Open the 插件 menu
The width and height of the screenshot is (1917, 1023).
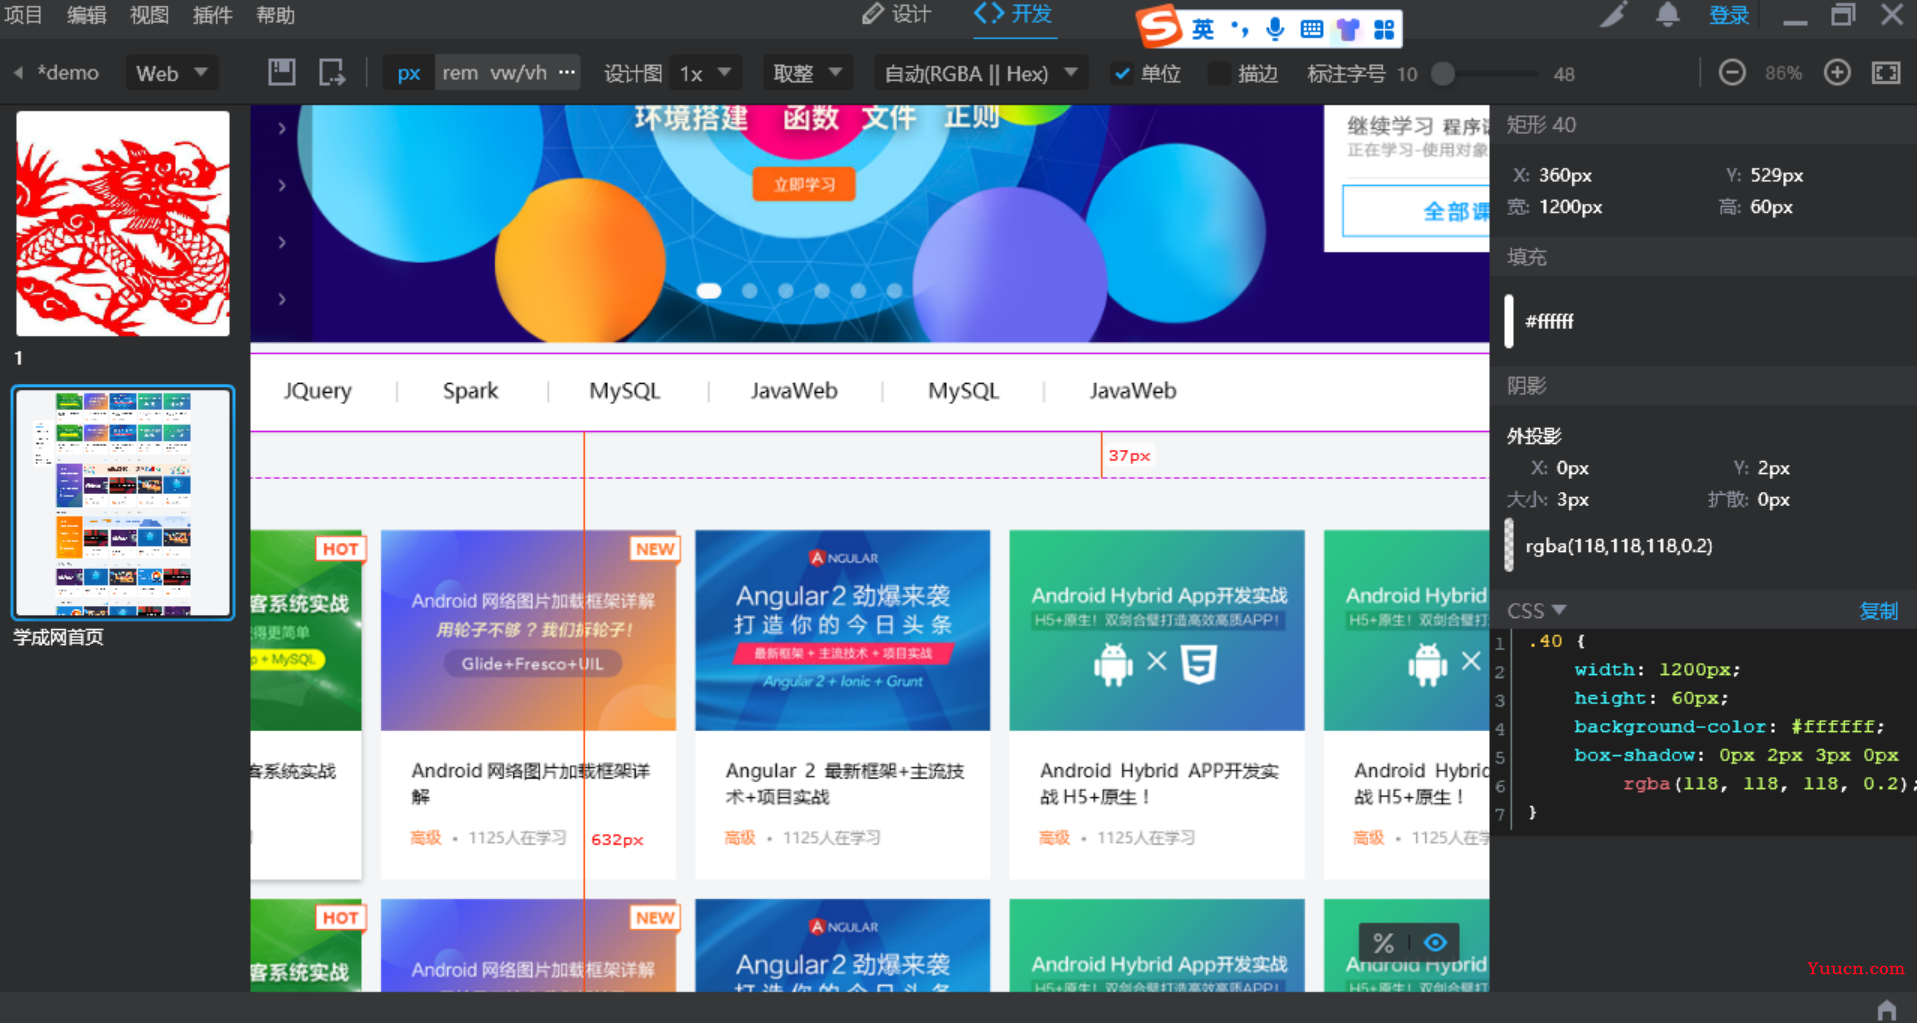[212, 15]
